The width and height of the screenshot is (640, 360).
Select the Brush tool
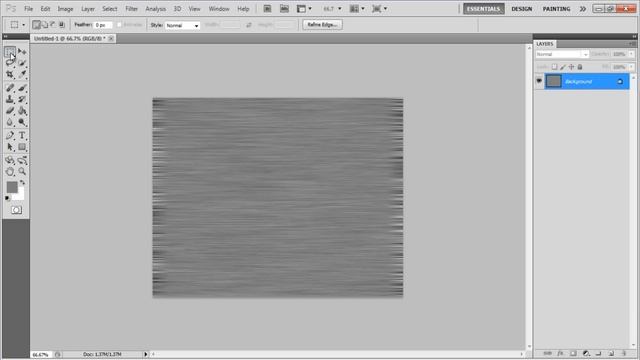tap(22, 88)
